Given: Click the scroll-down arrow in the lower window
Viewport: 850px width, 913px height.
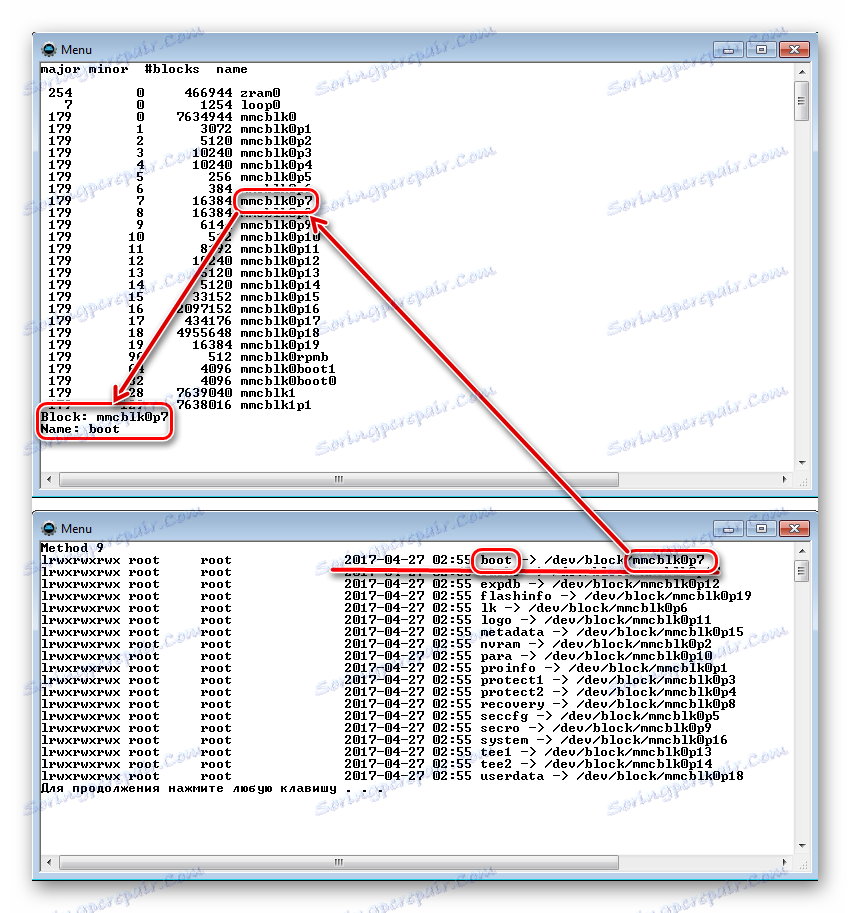Looking at the screenshot, I should pos(802,845).
